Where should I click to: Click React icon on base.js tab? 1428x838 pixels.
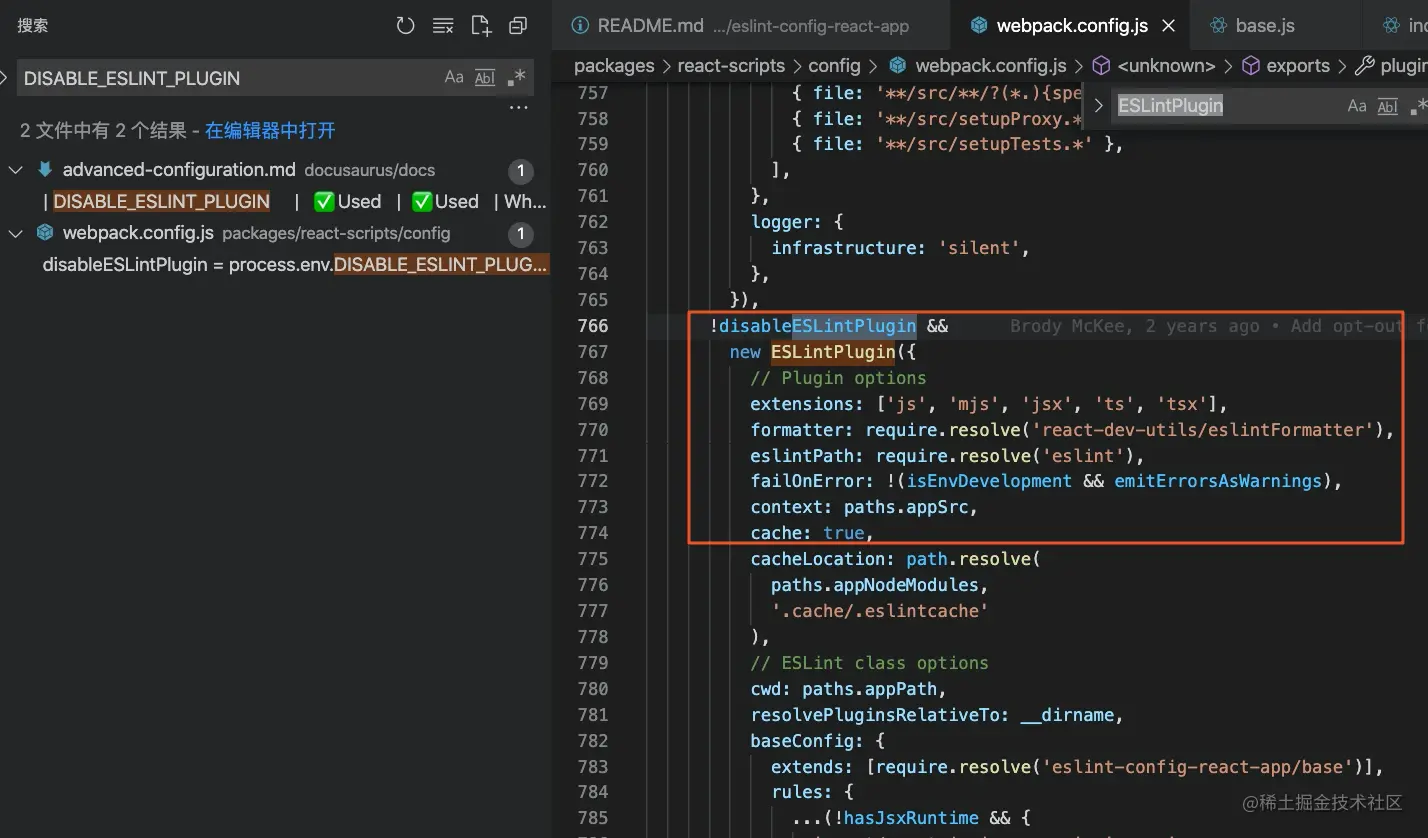[1217, 26]
